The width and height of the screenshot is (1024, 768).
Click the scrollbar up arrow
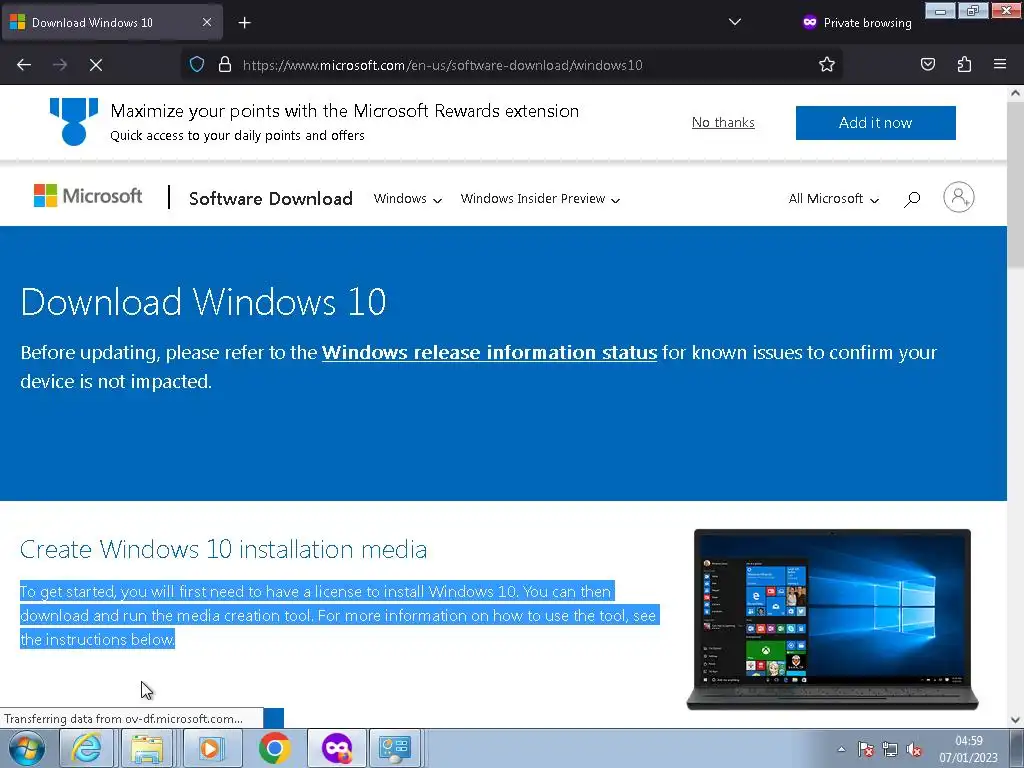tap(1015, 93)
